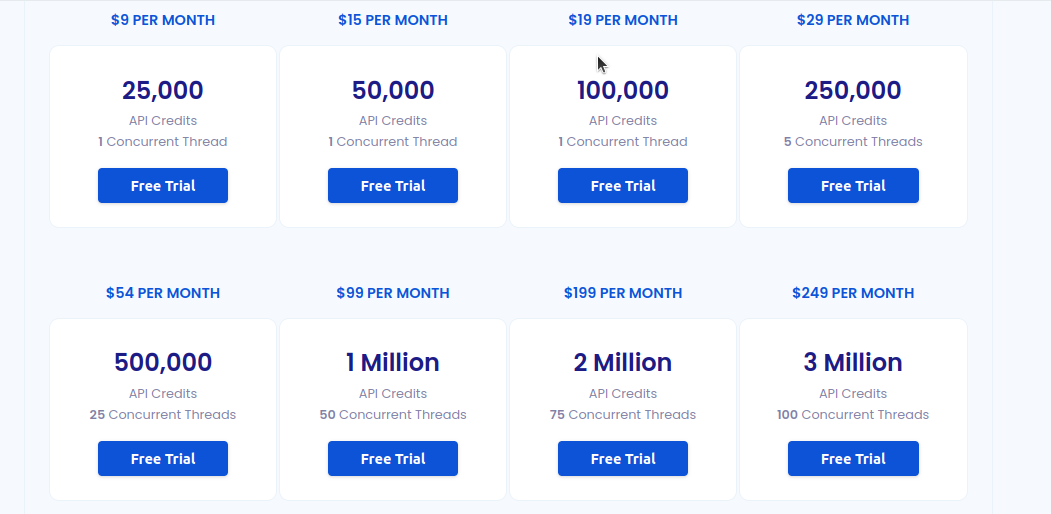Select the $15 PER MONTH price label
Viewport: 1051px width, 514px height.
(x=393, y=20)
